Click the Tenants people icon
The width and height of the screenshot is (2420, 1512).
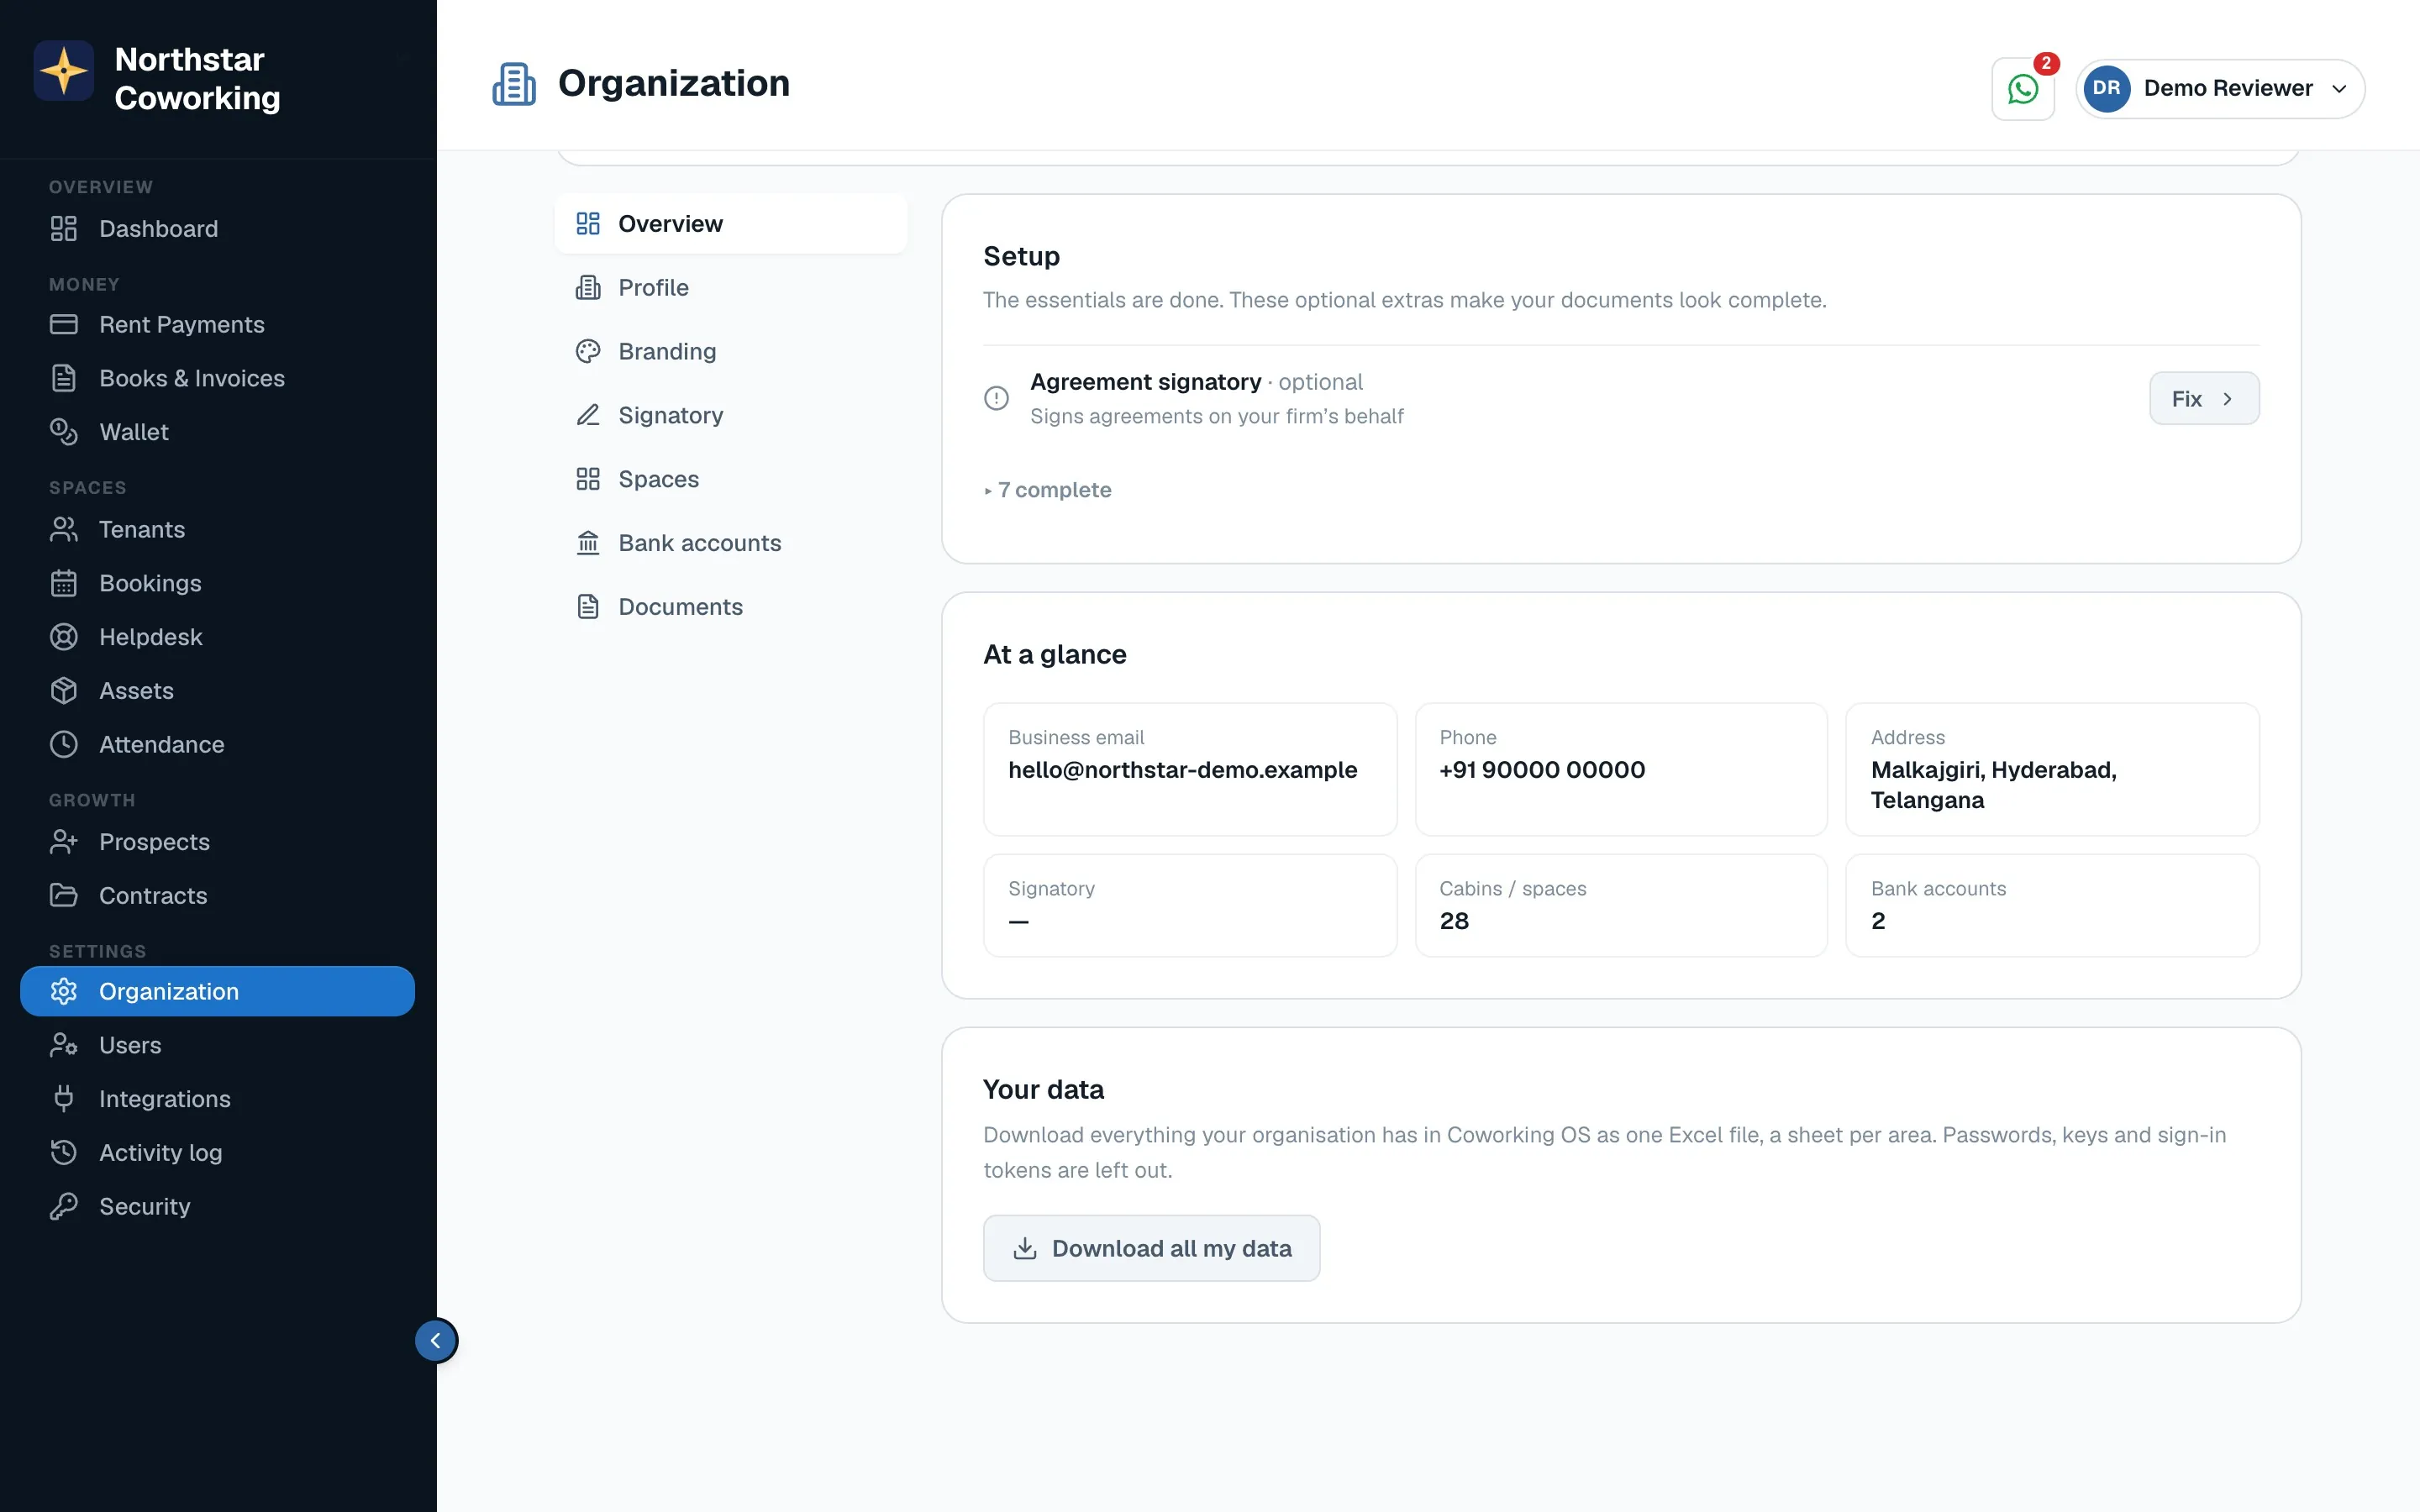pos(64,529)
